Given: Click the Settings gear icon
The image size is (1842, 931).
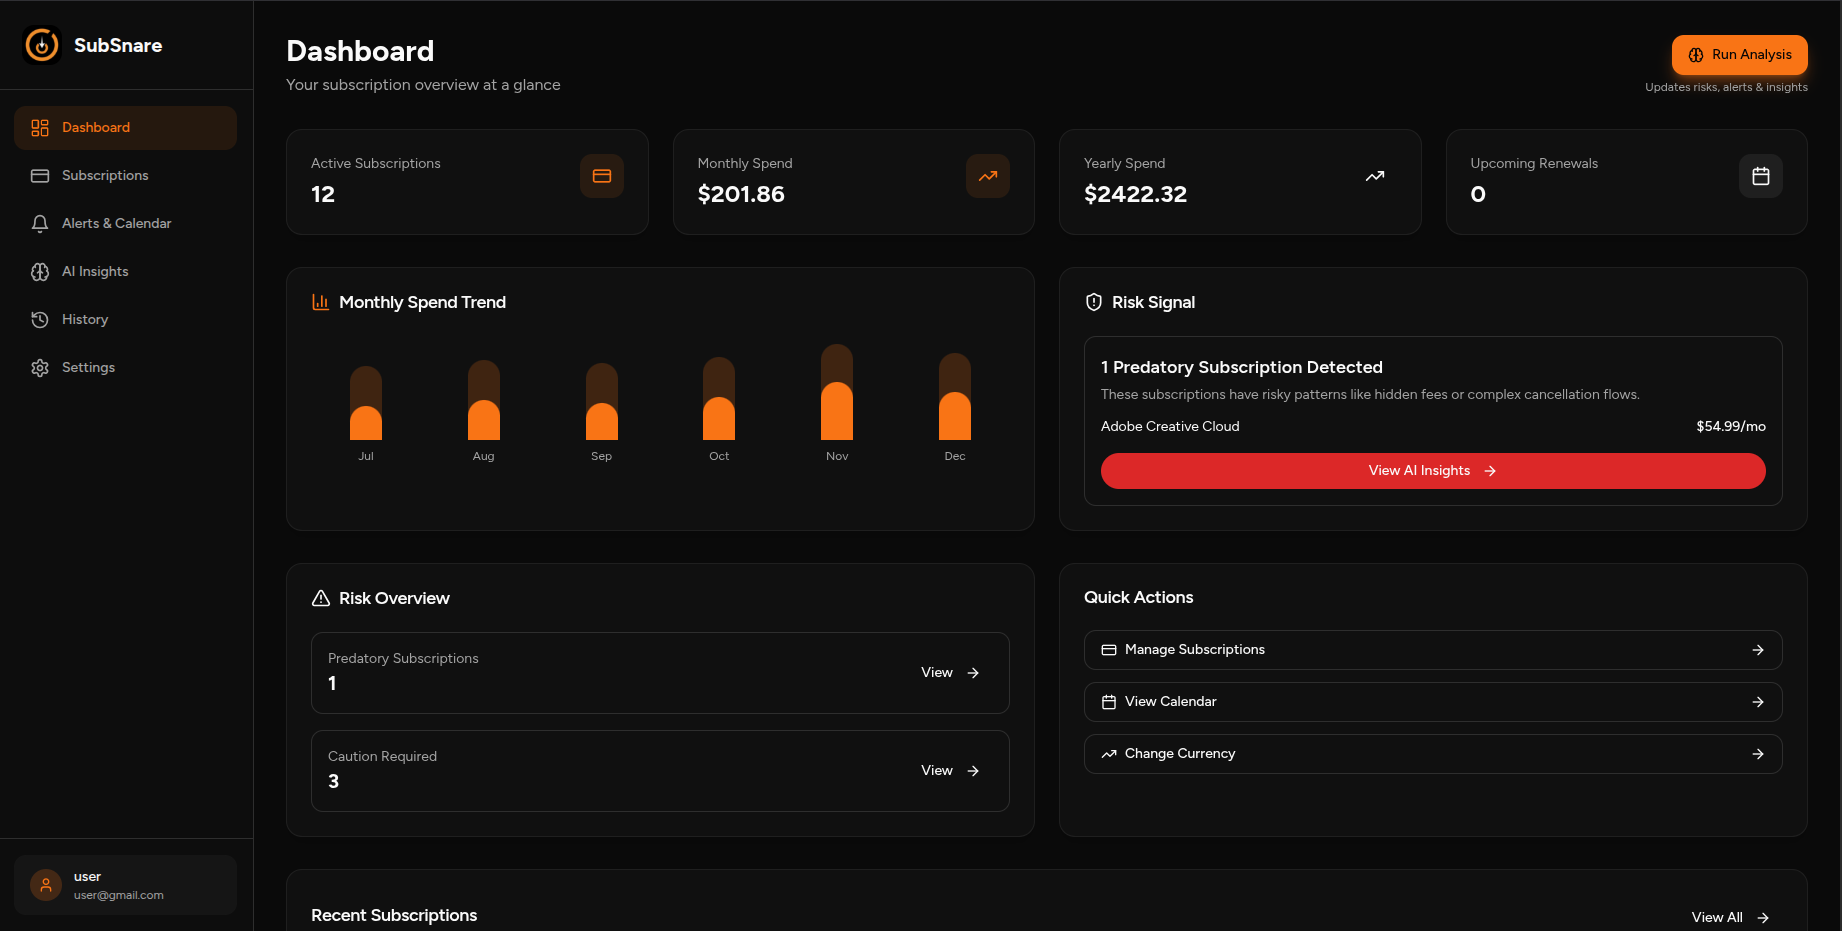Looking at the screenshot, I should coord(40,368).
